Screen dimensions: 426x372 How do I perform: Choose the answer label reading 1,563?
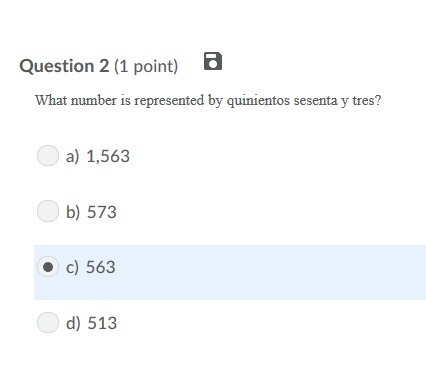[x=108, y=156]
